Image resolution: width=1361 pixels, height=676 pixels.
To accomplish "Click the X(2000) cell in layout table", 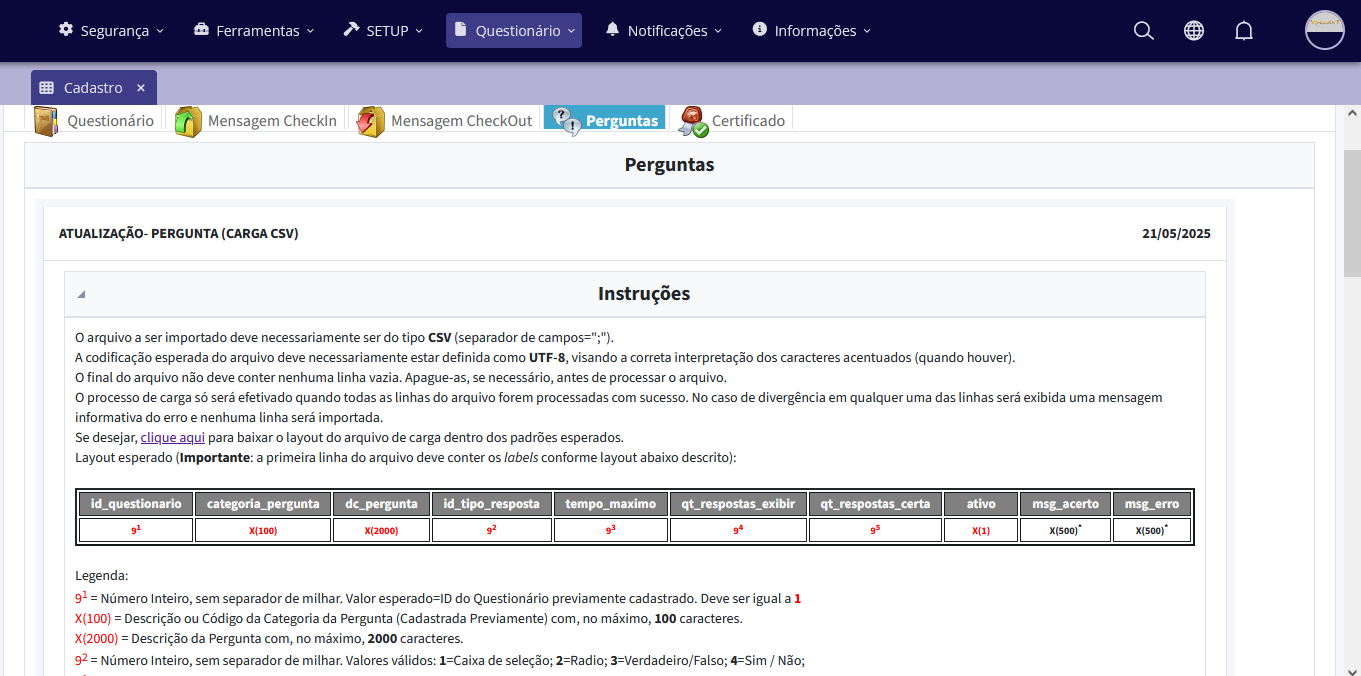I will (x=381, y=530).
